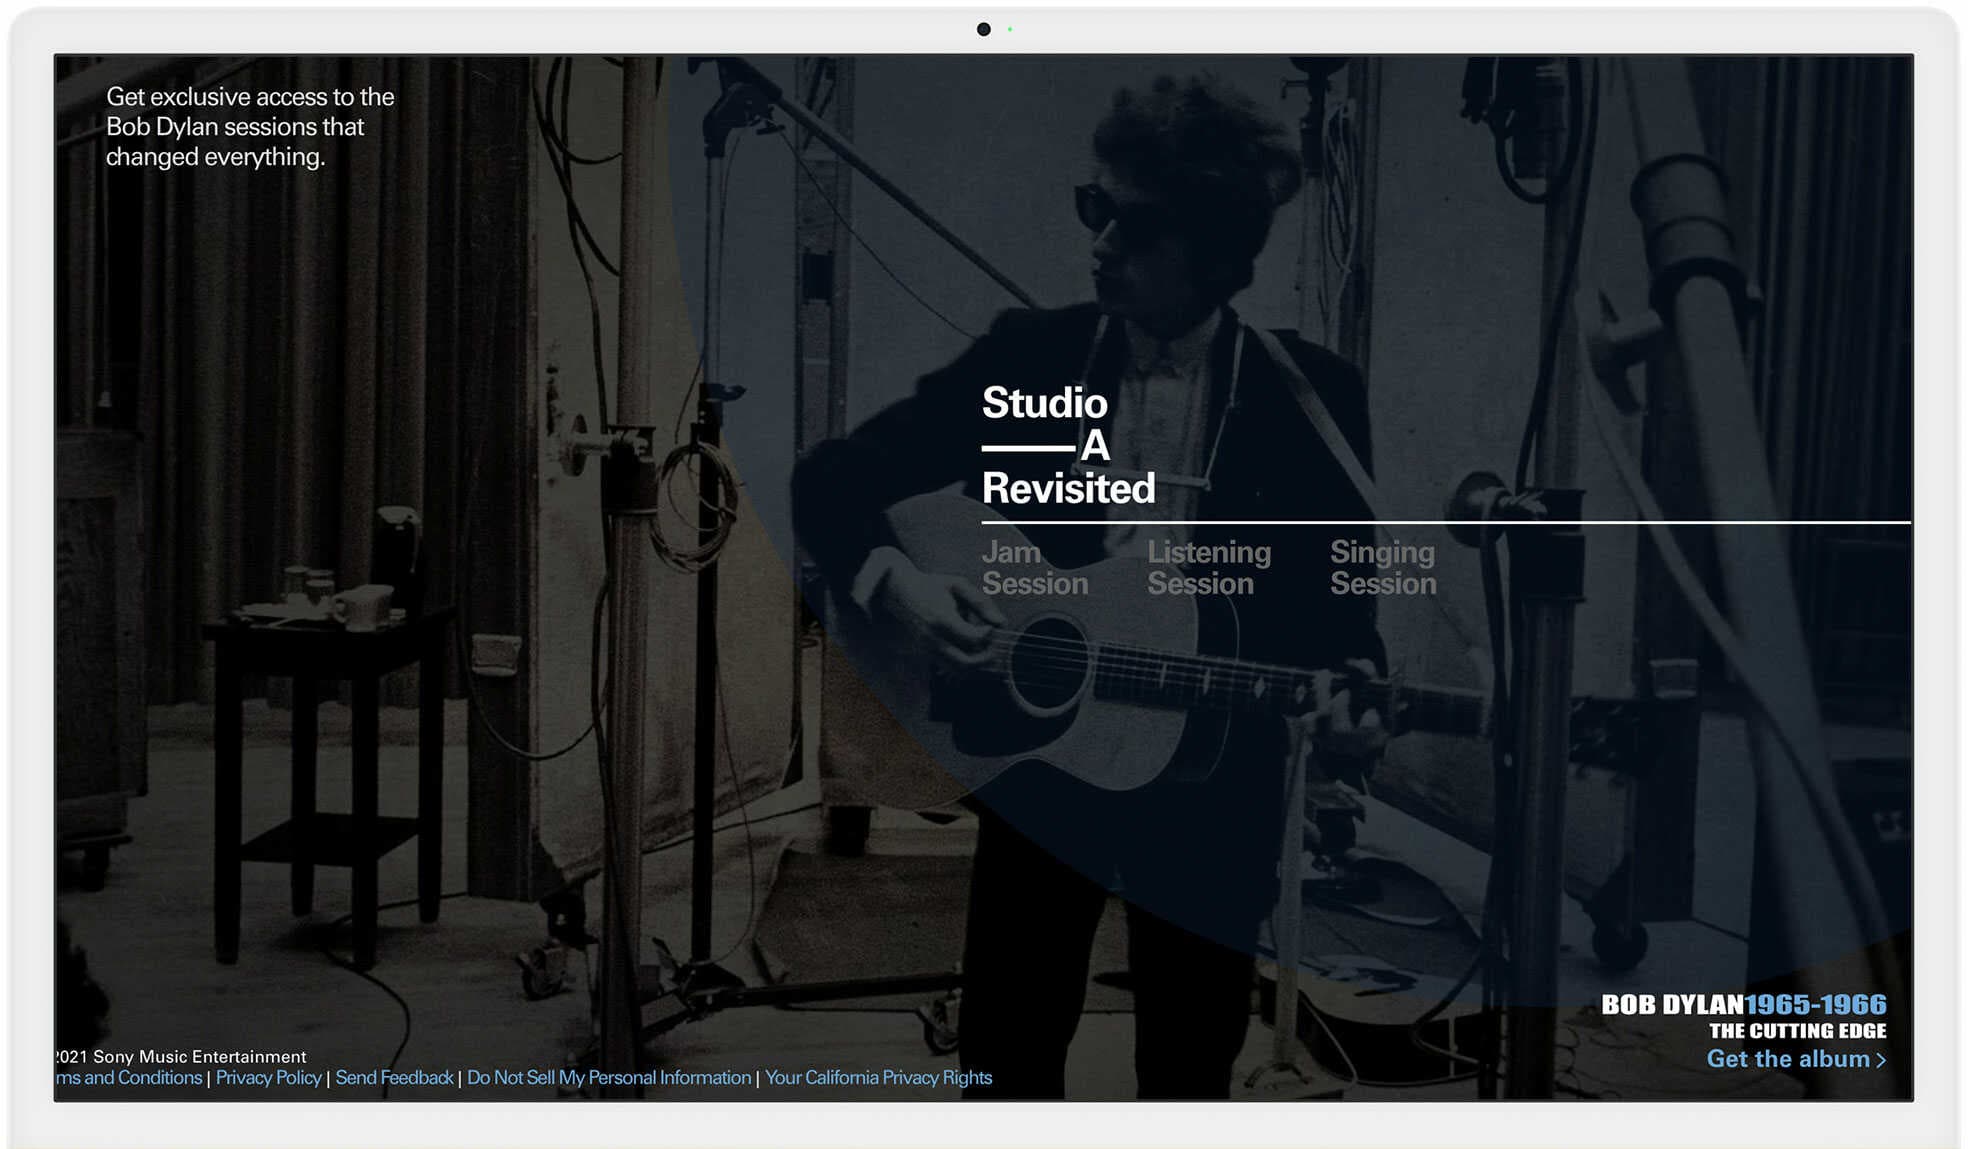
Task: Click the exclusive access intro text
Action: 250,127
